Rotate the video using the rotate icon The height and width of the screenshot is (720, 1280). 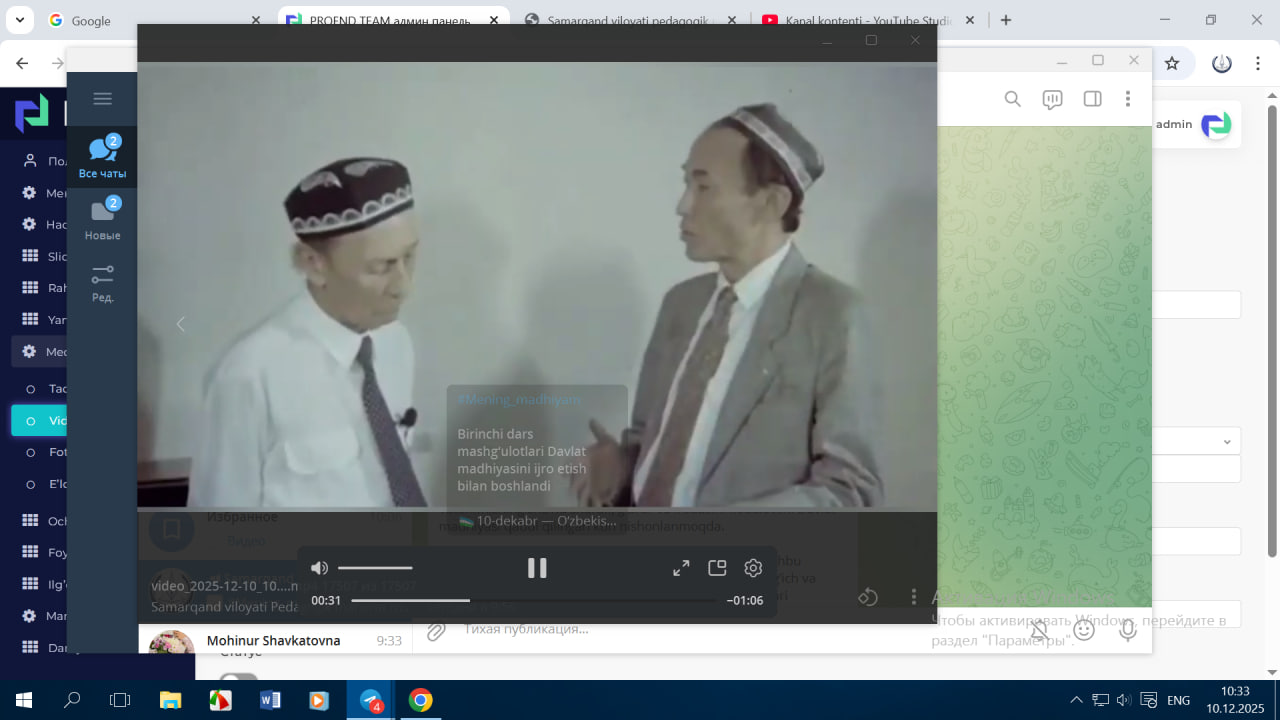868,597
